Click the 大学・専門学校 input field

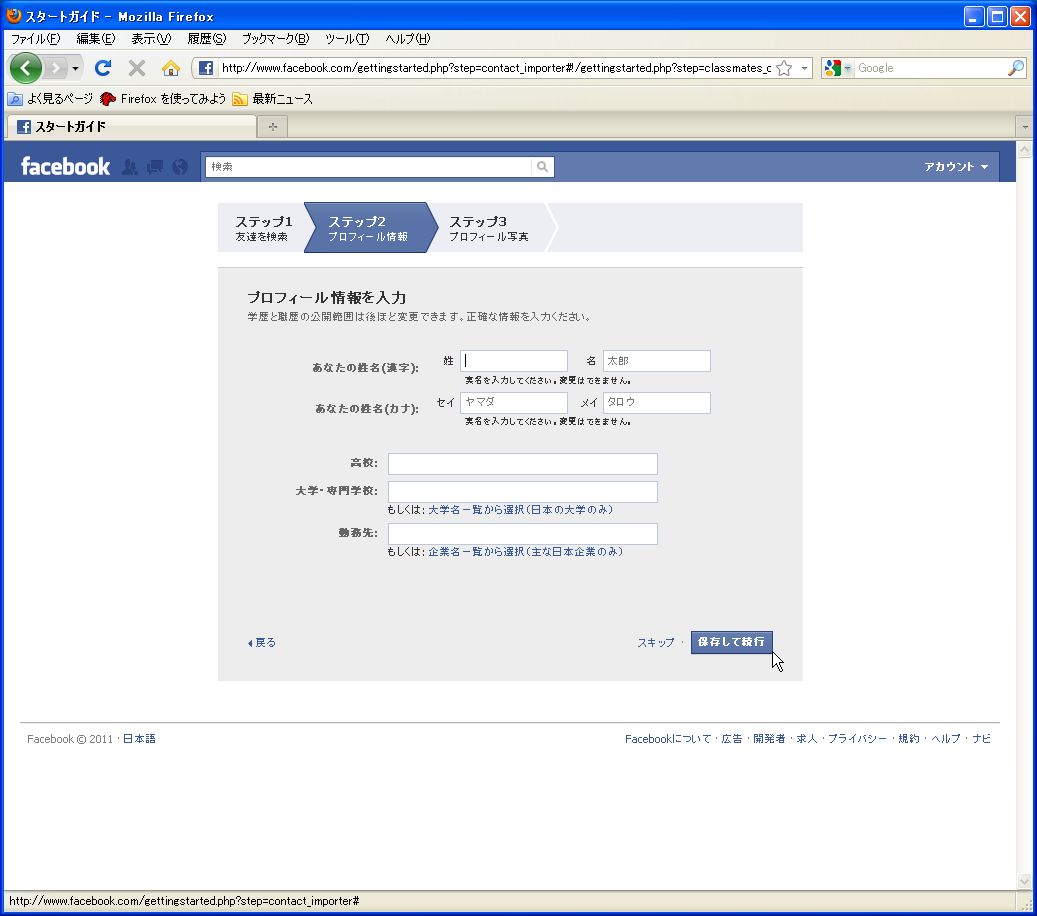click(522, 491)
